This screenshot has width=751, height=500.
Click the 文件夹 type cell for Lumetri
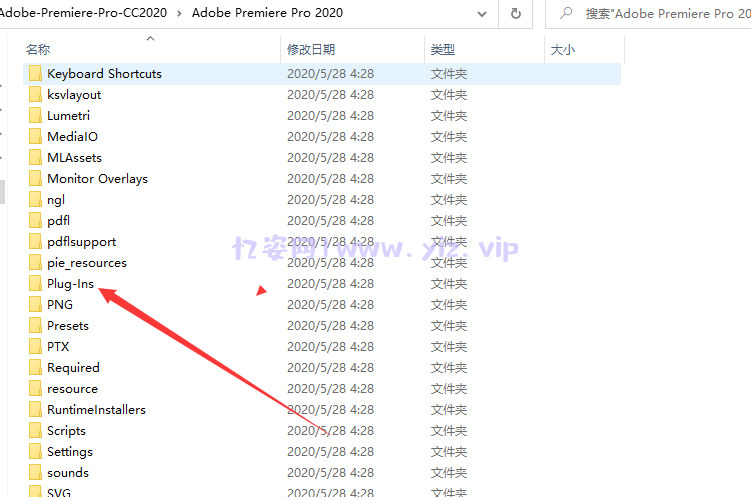tap(449, 116)
